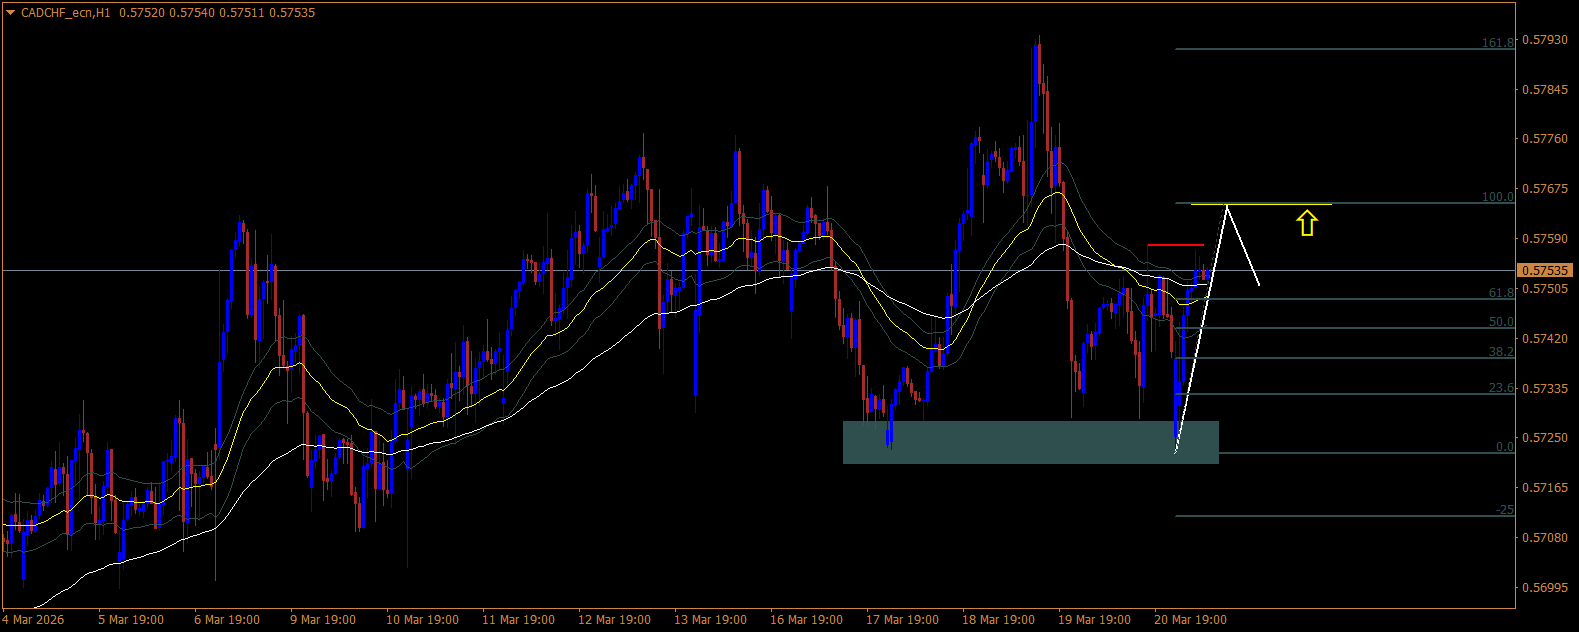
Task: Click the 0.57335 price scale label
Action: (x=1544, y=388)
